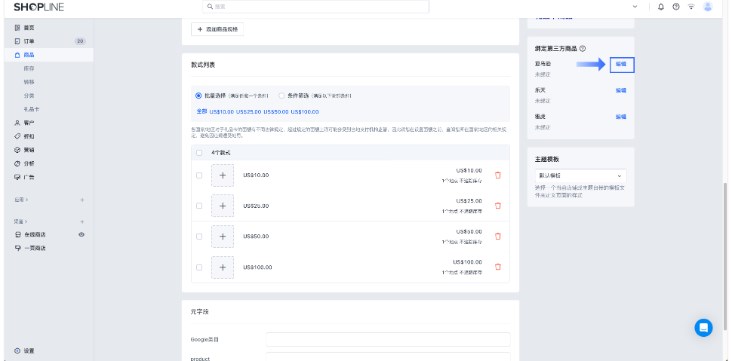Open 分析 analytics in the sidebar
Viewport: 731px width, 361px height.
tap(24, 164)
